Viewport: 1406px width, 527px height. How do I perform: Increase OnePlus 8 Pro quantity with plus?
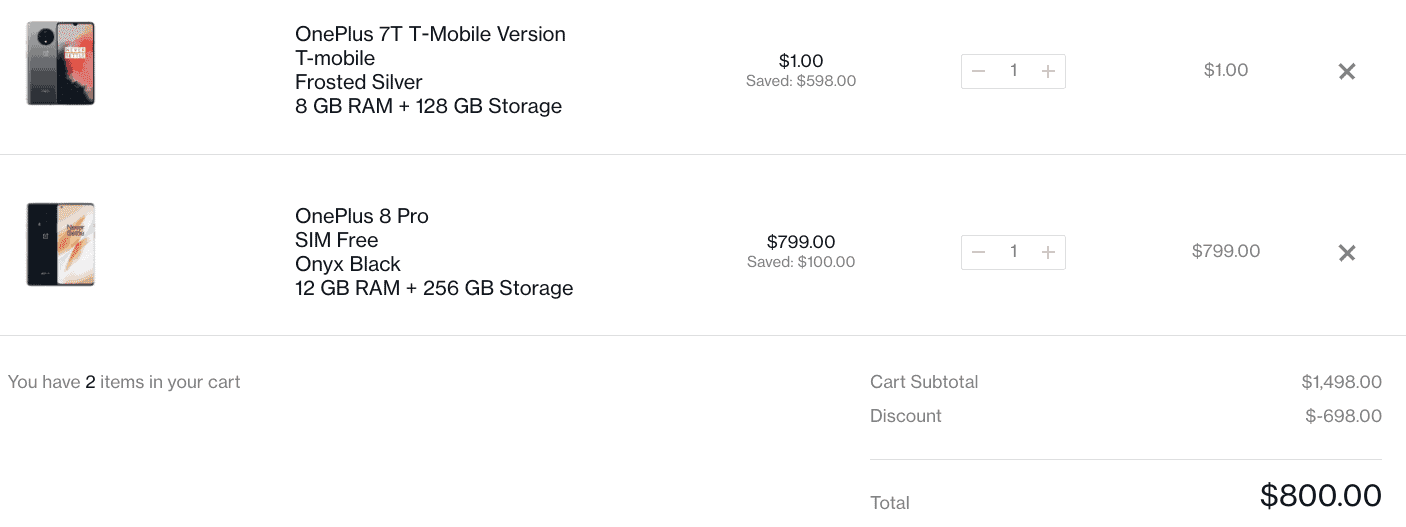point(1048,252)
